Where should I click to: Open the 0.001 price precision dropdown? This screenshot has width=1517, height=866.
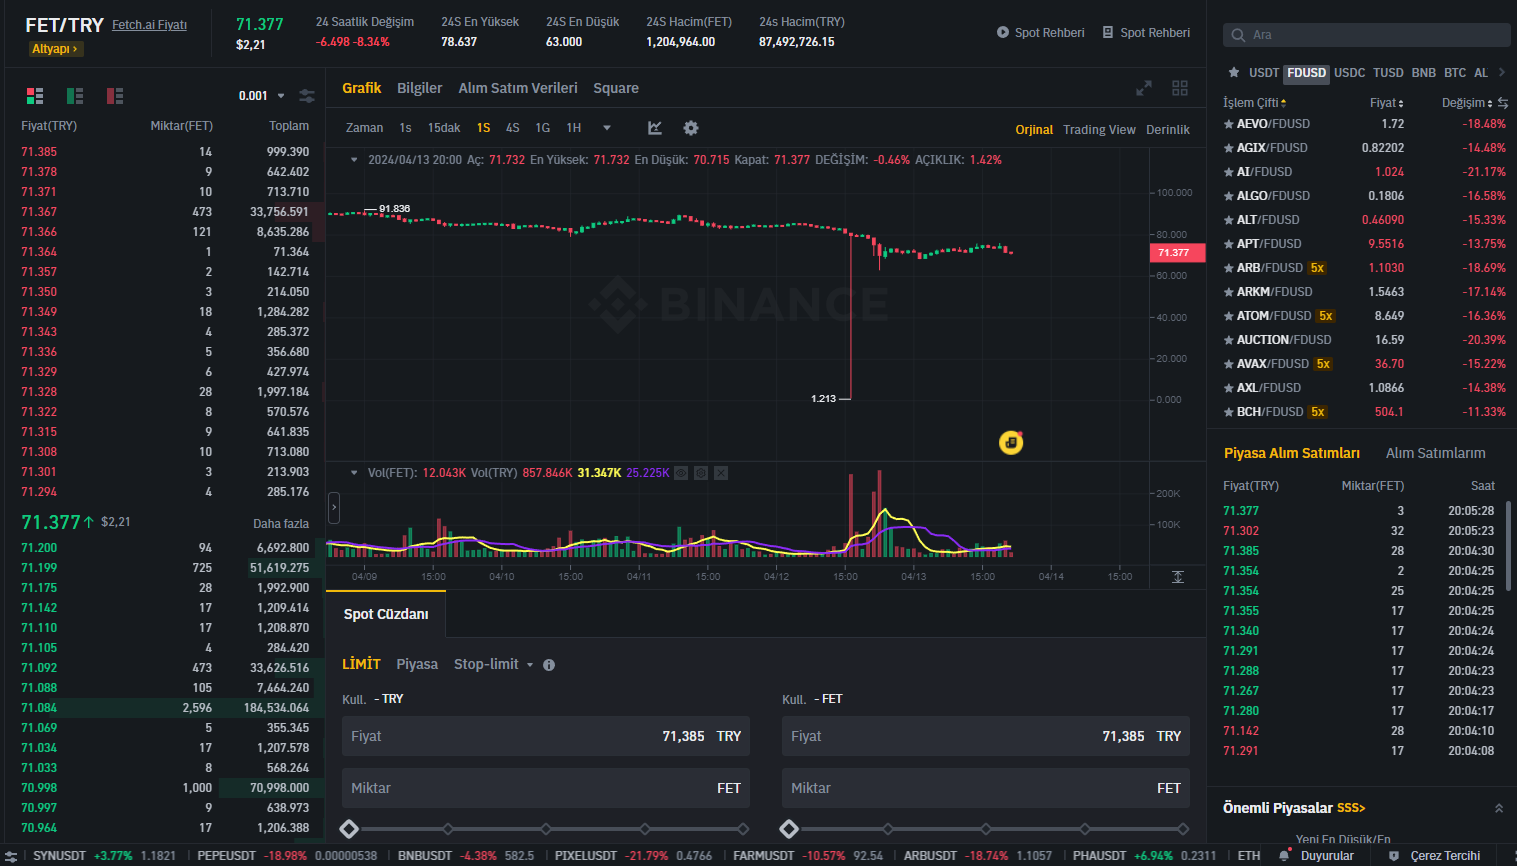pyautogui.click(x=262, y=96)
